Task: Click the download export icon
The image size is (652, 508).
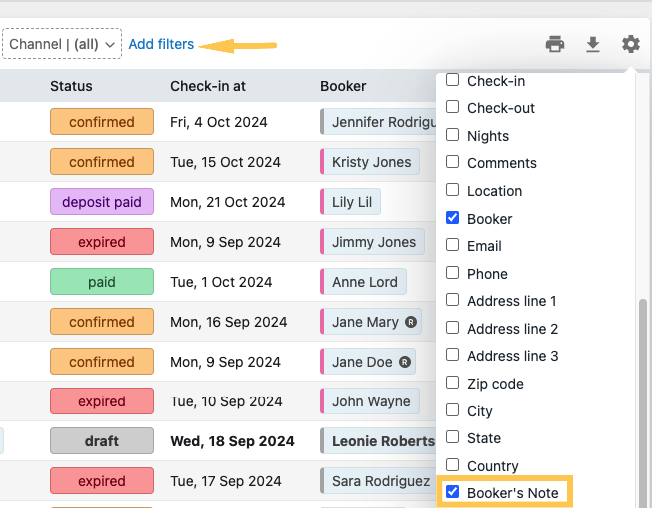Action: (593, 44)
